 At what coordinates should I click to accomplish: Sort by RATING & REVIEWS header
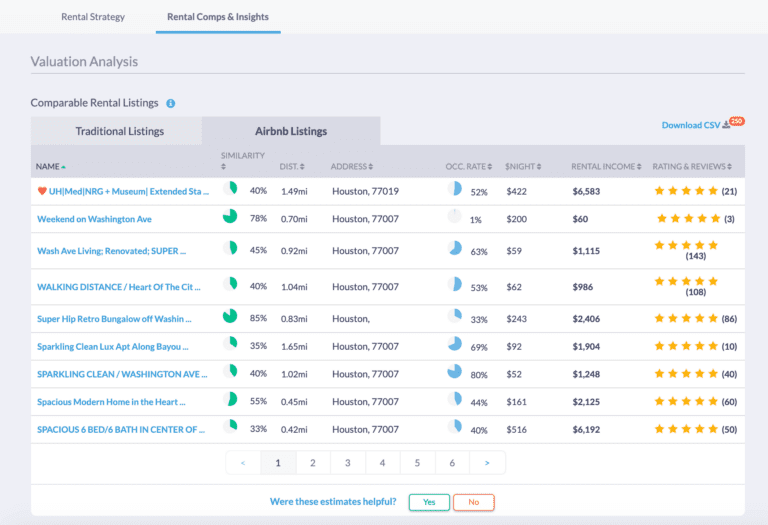pyautogui.click(x=692, y=166)
